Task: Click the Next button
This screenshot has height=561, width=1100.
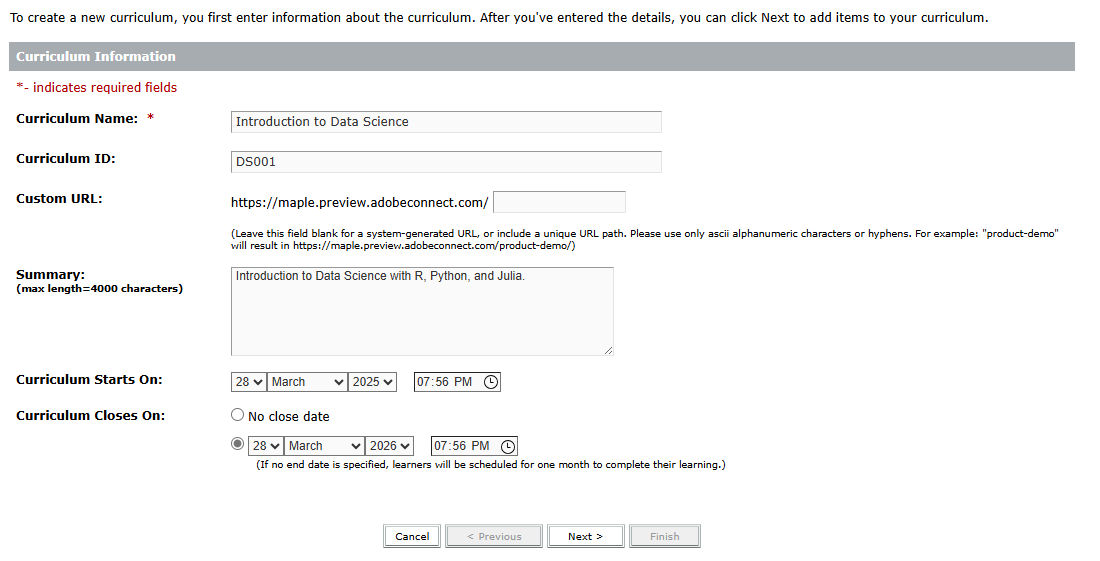Action: pyautogui.click(x=585, y=536)
